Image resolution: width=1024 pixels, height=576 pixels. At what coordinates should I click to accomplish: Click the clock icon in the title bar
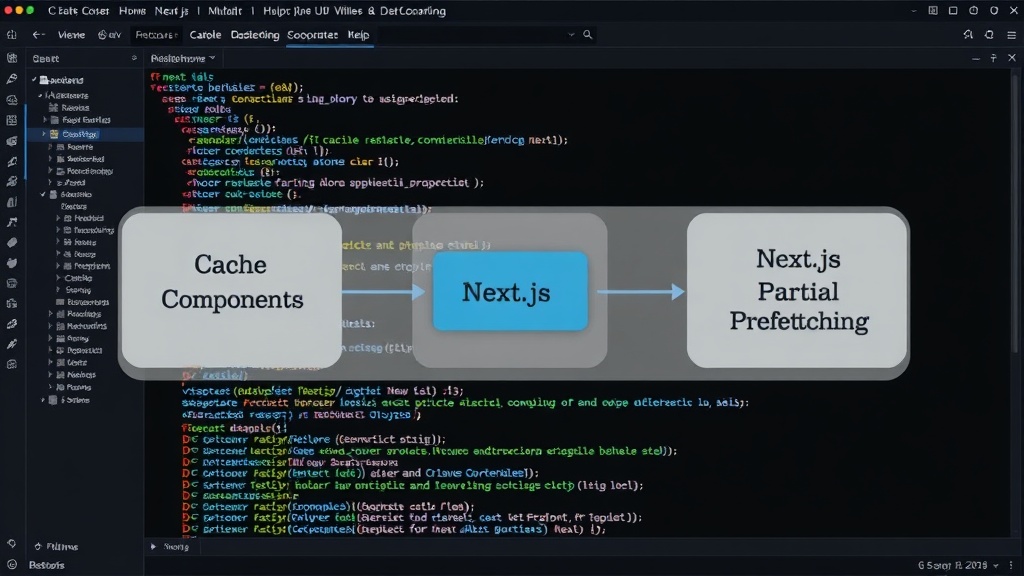click(974, 10)
